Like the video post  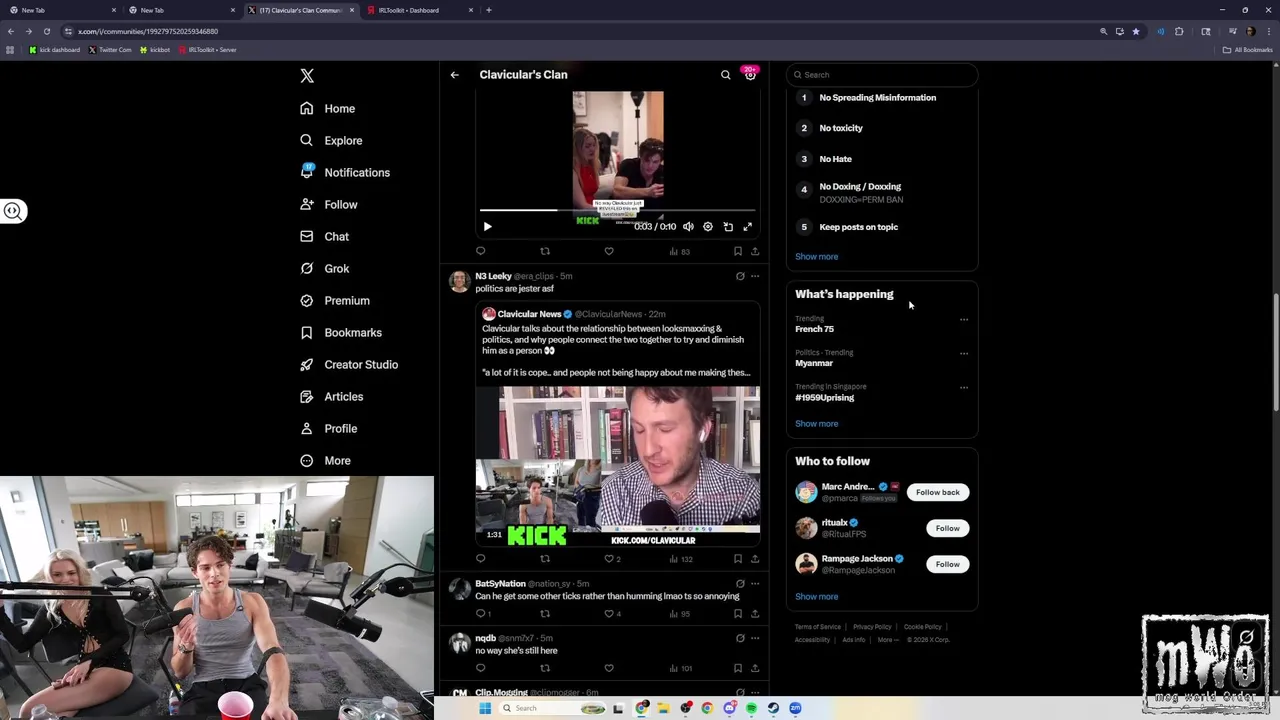609,251
